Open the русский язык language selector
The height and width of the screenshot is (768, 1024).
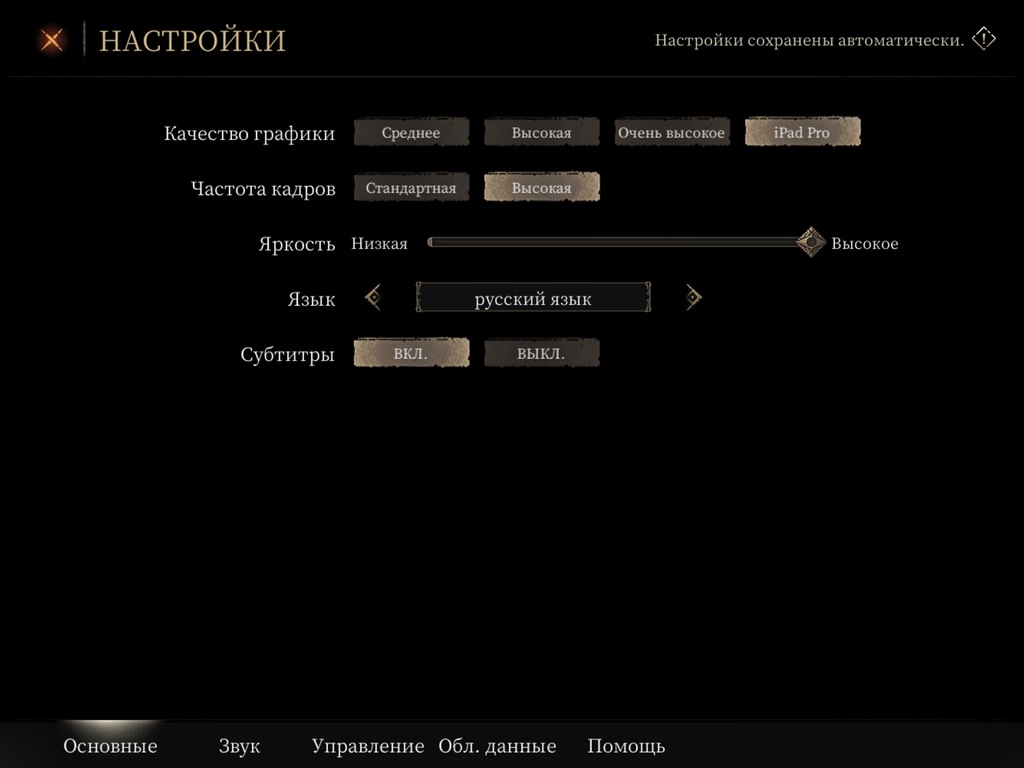(x=533, y=299)
